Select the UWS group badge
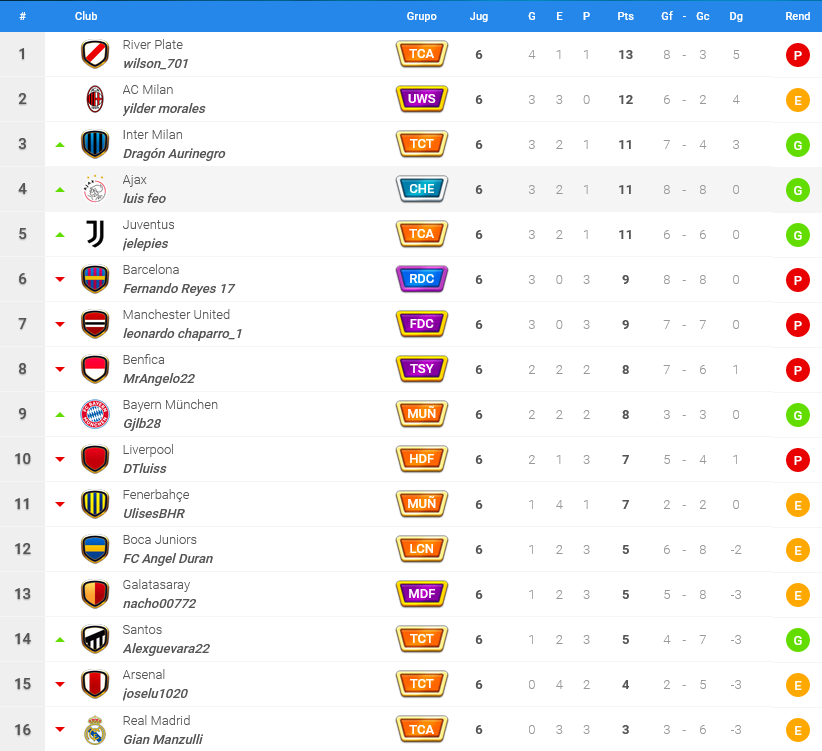The image size is (822, 751). tap(421, 99)
